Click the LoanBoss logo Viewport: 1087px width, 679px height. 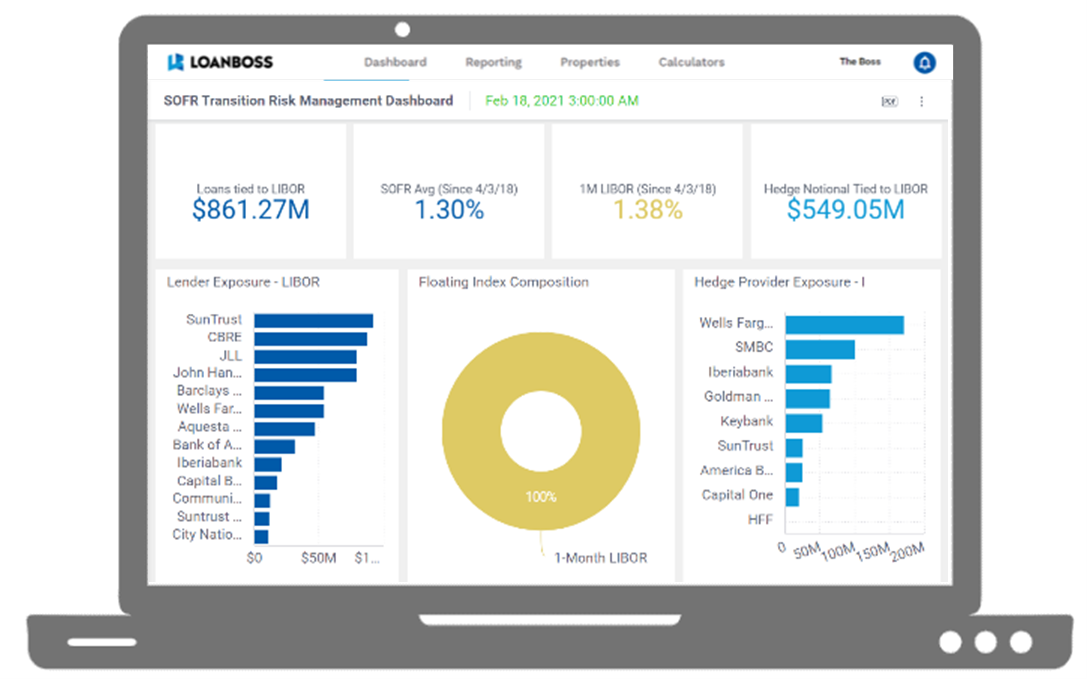coord(220,62)
